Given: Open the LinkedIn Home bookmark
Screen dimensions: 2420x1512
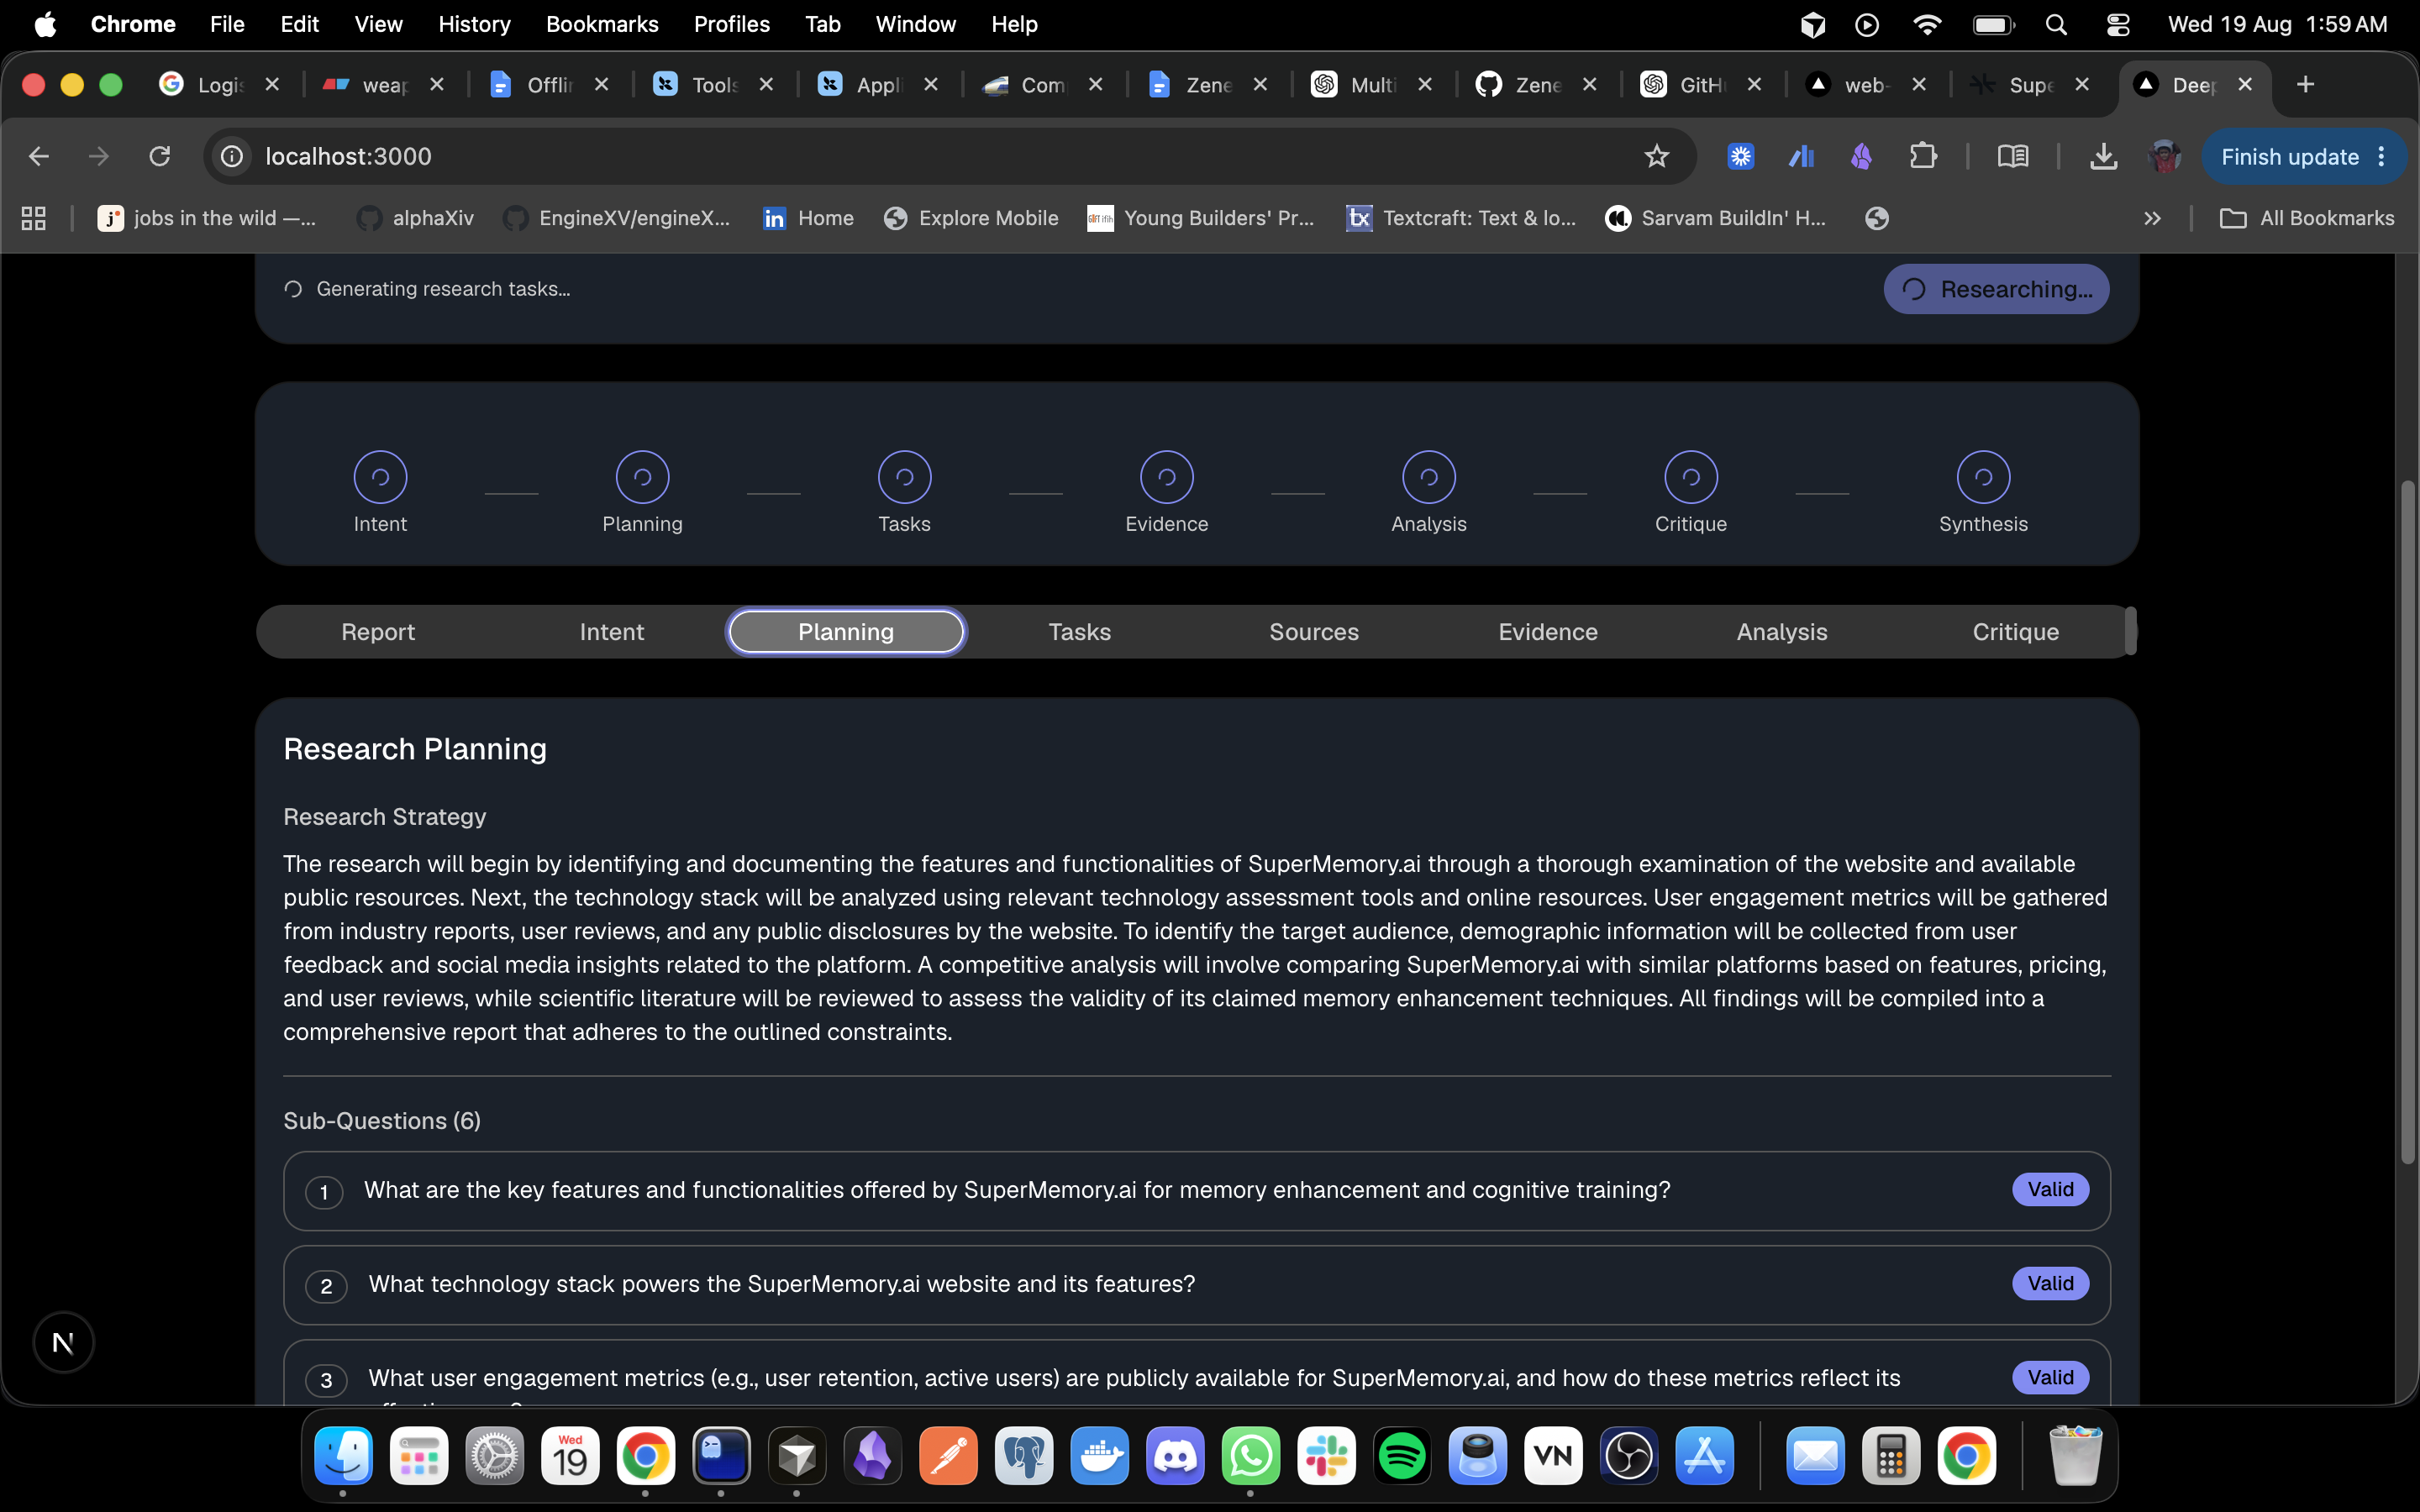Looking at the screenshot, I should coord(808,218).
